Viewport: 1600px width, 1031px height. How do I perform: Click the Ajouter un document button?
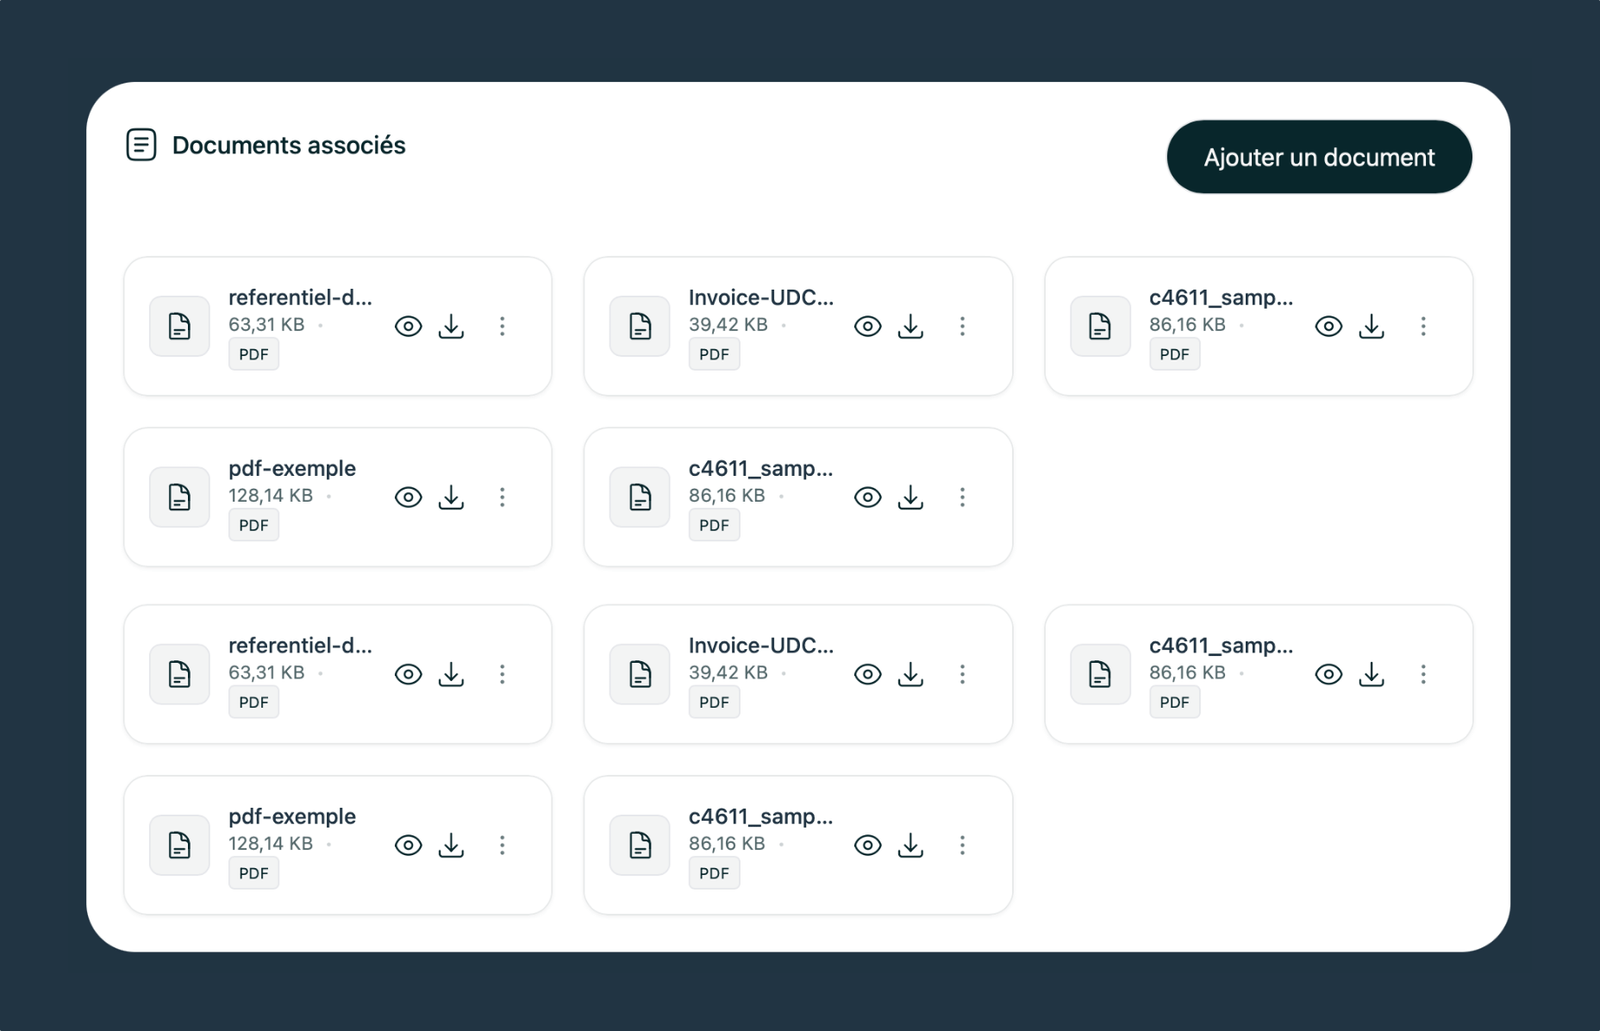[x=1318, y=157]
